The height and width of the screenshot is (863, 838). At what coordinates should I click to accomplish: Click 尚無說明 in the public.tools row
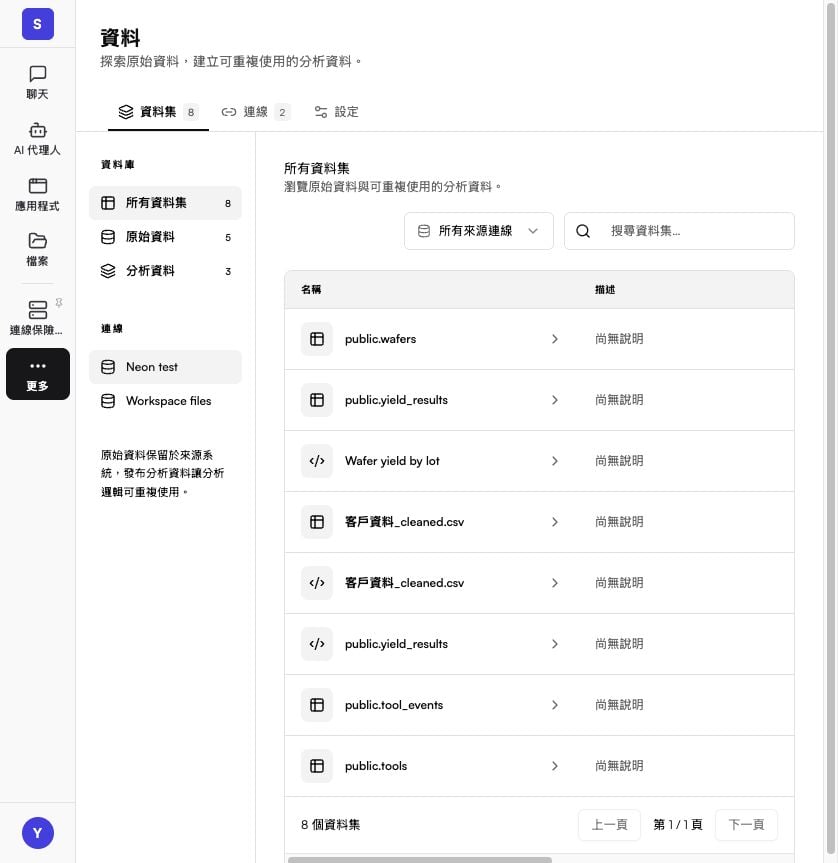pos(619,766)
